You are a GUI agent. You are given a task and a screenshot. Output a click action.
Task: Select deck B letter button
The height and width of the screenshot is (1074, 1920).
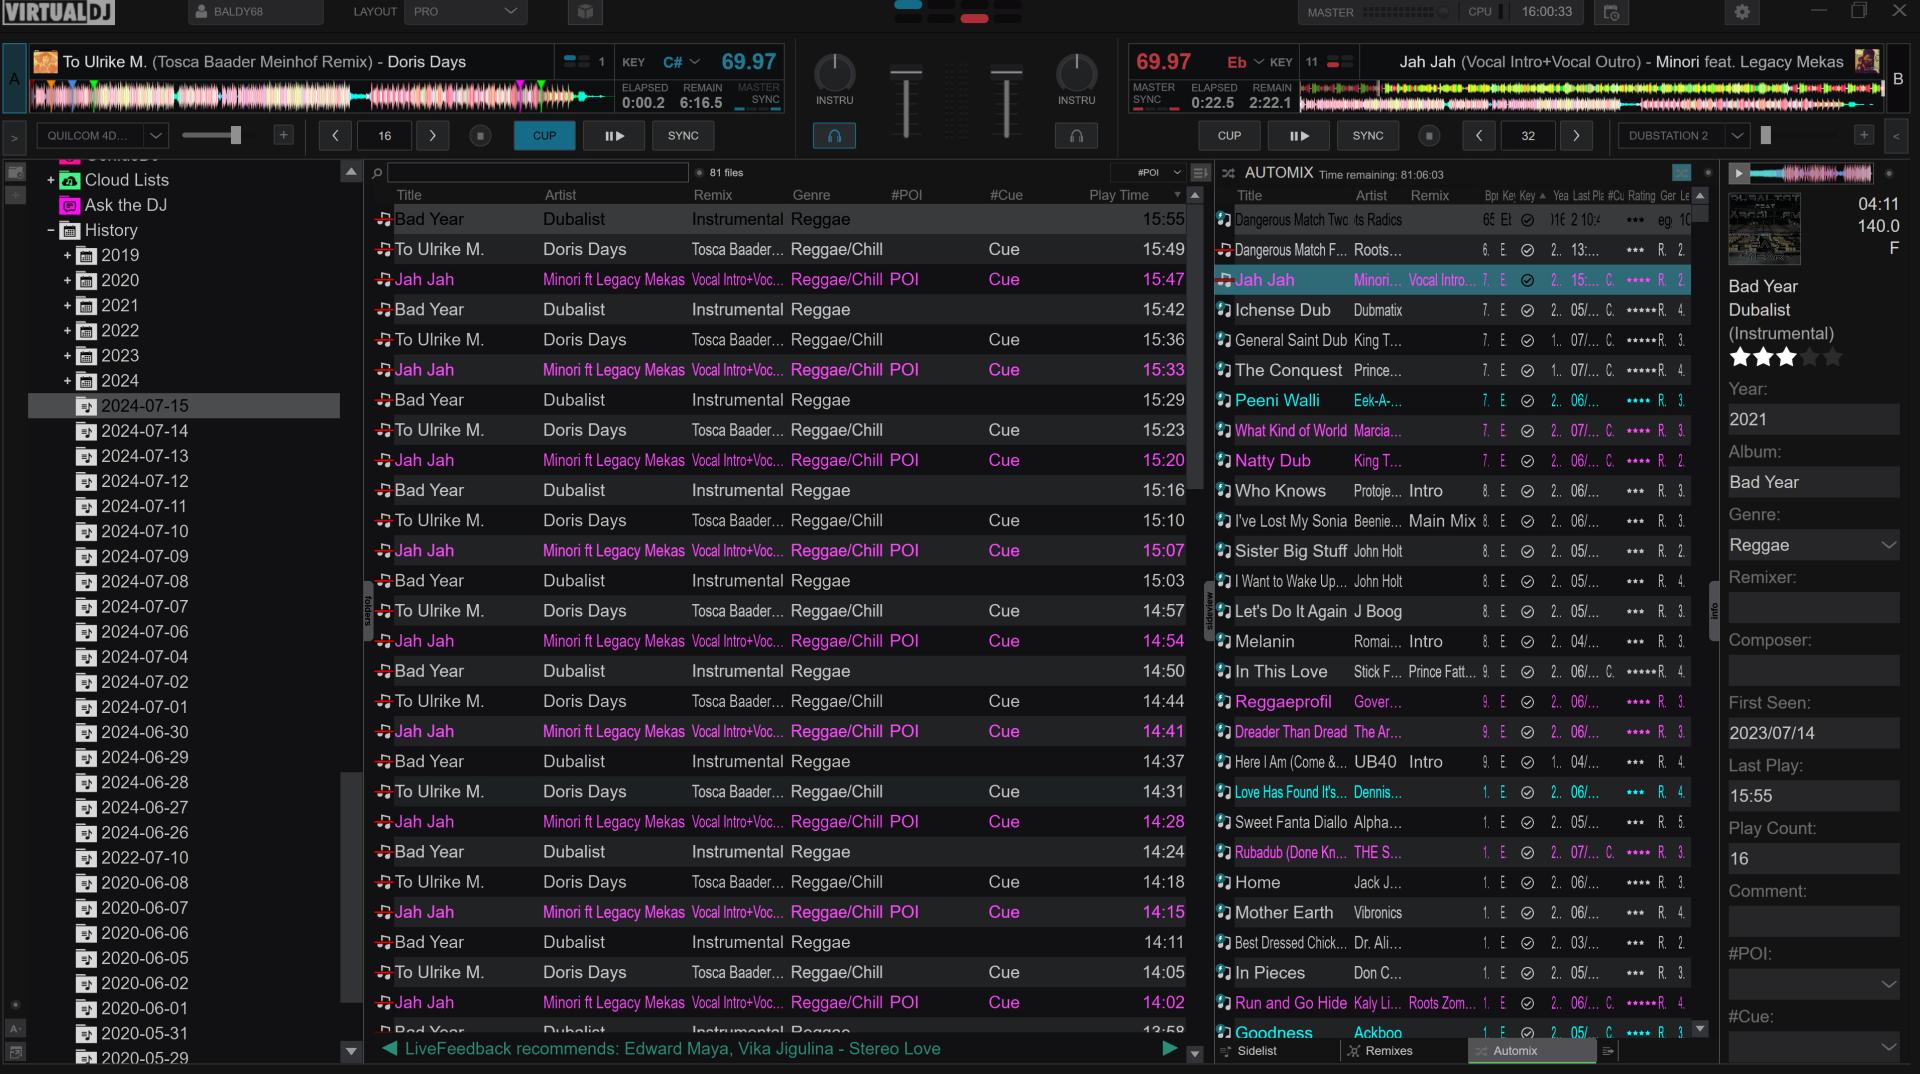click(x=1897, y=79)
